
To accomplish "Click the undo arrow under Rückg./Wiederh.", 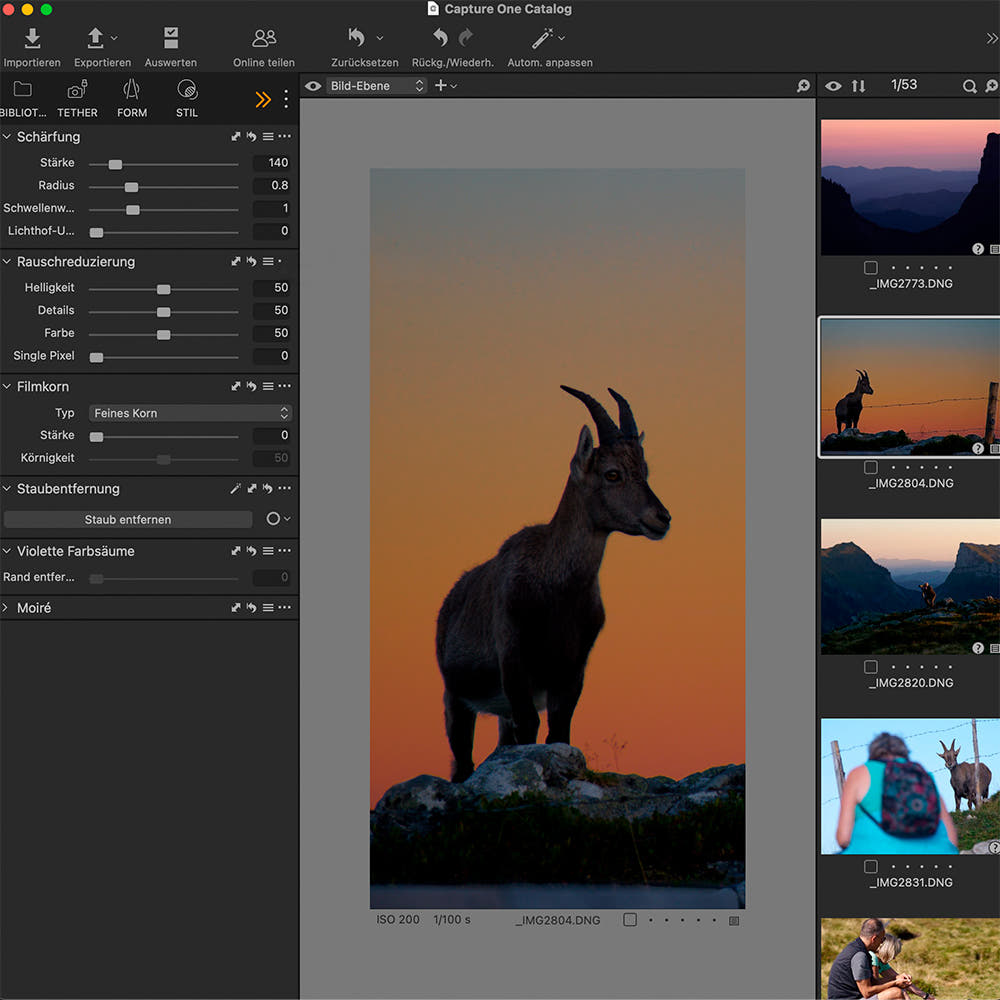I will click(x=440, y=38).
